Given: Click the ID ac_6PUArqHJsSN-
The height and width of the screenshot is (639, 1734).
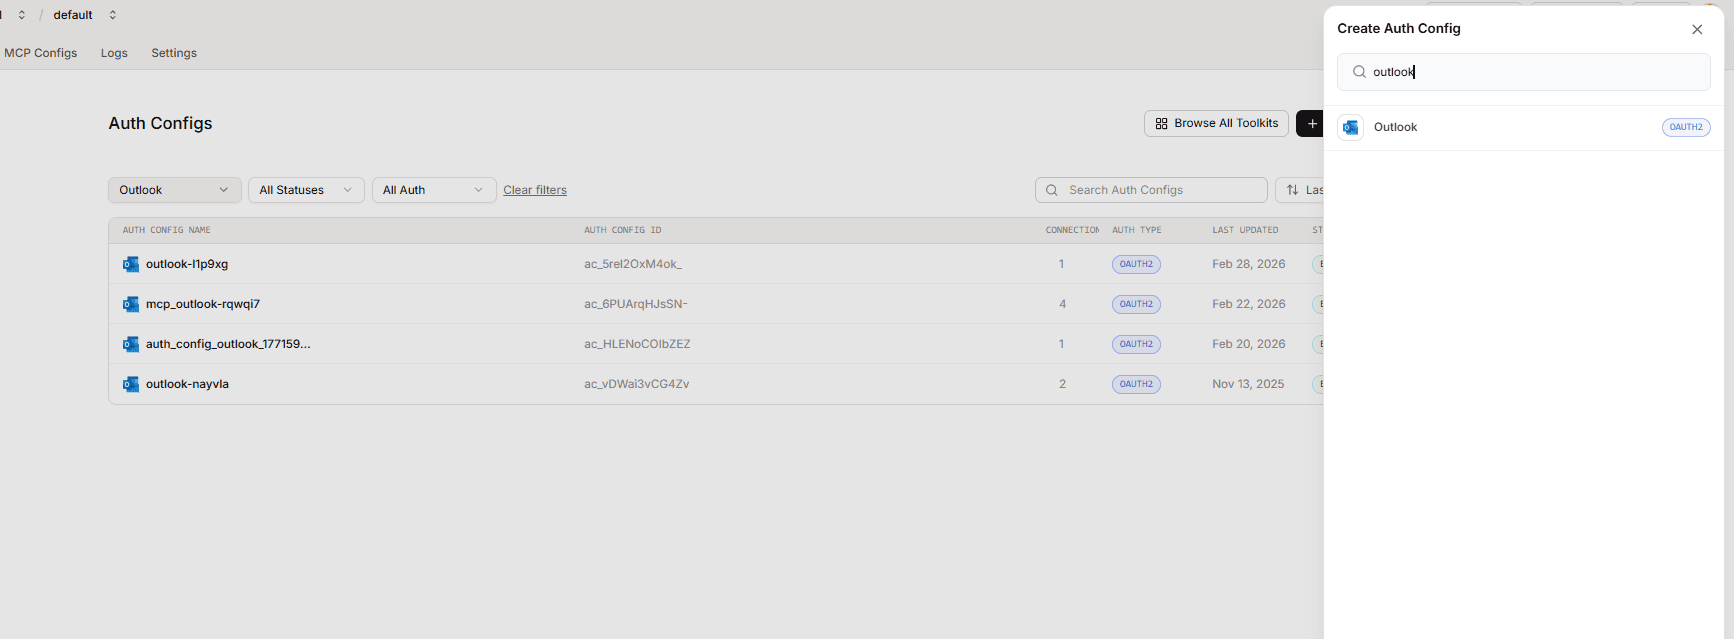Looking at the screenshot, I should [636, 304].
